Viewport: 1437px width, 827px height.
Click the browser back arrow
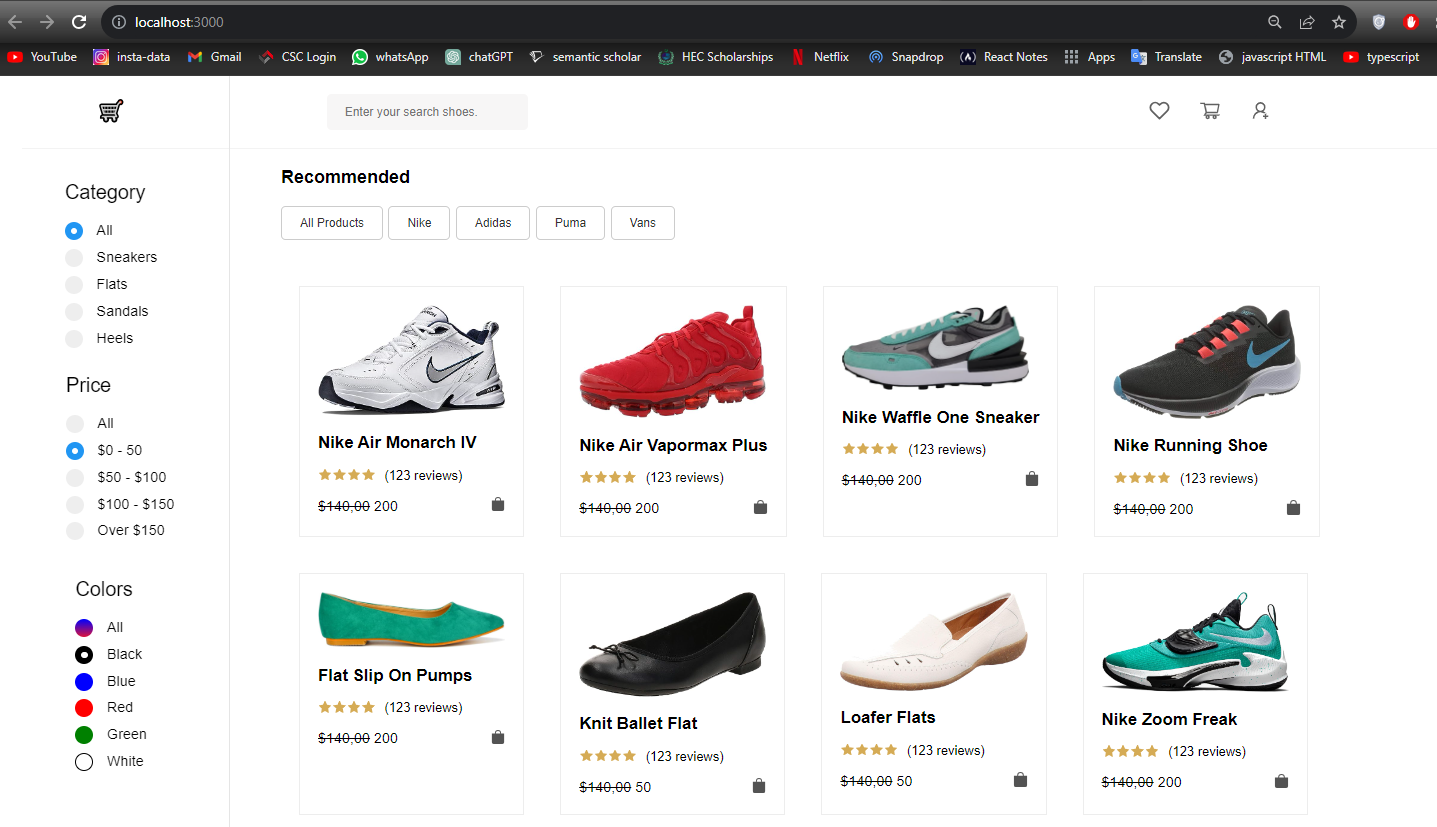tap(15, 21)
